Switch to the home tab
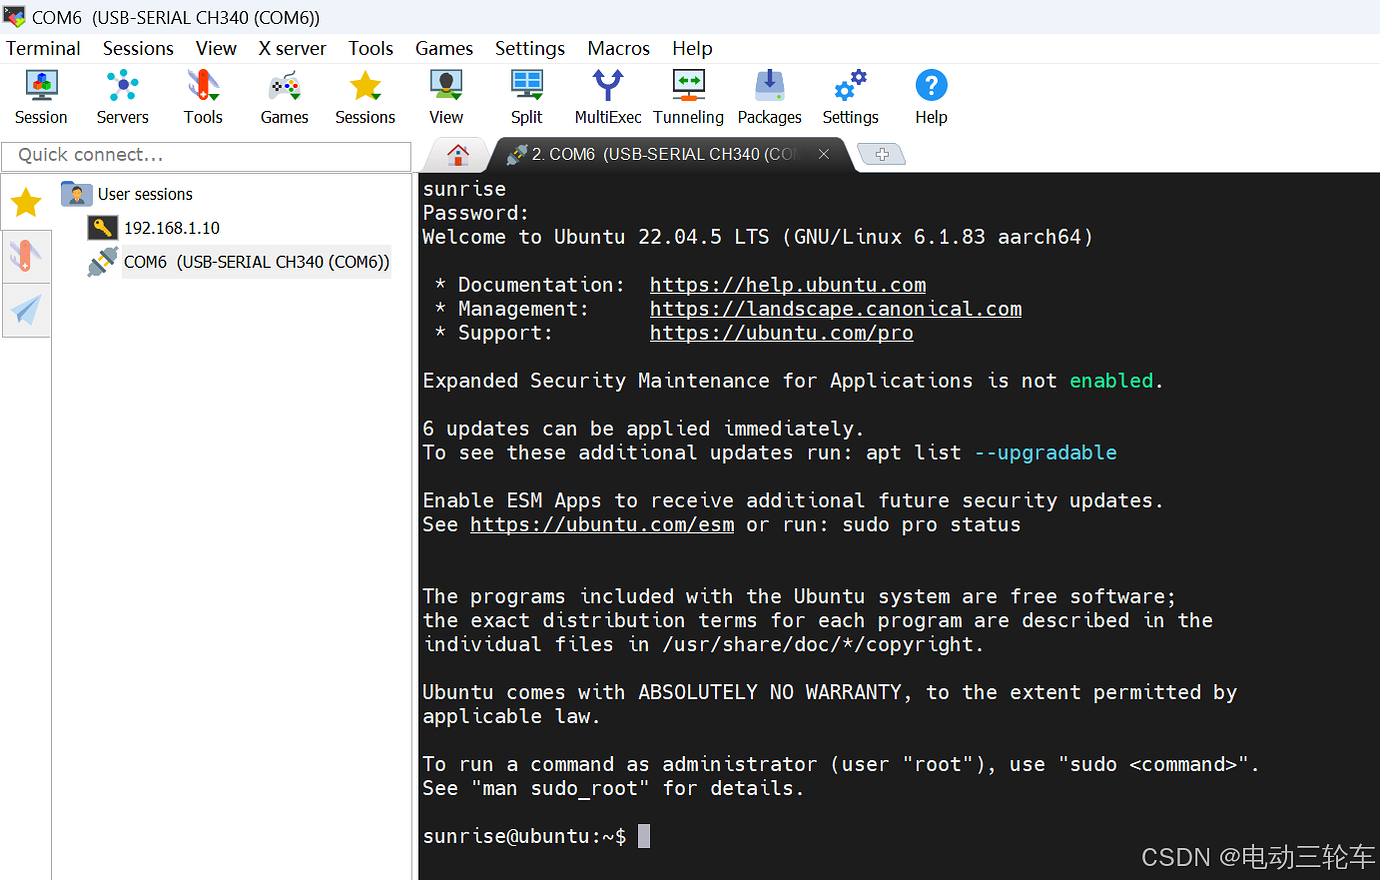 click(458, 154)
